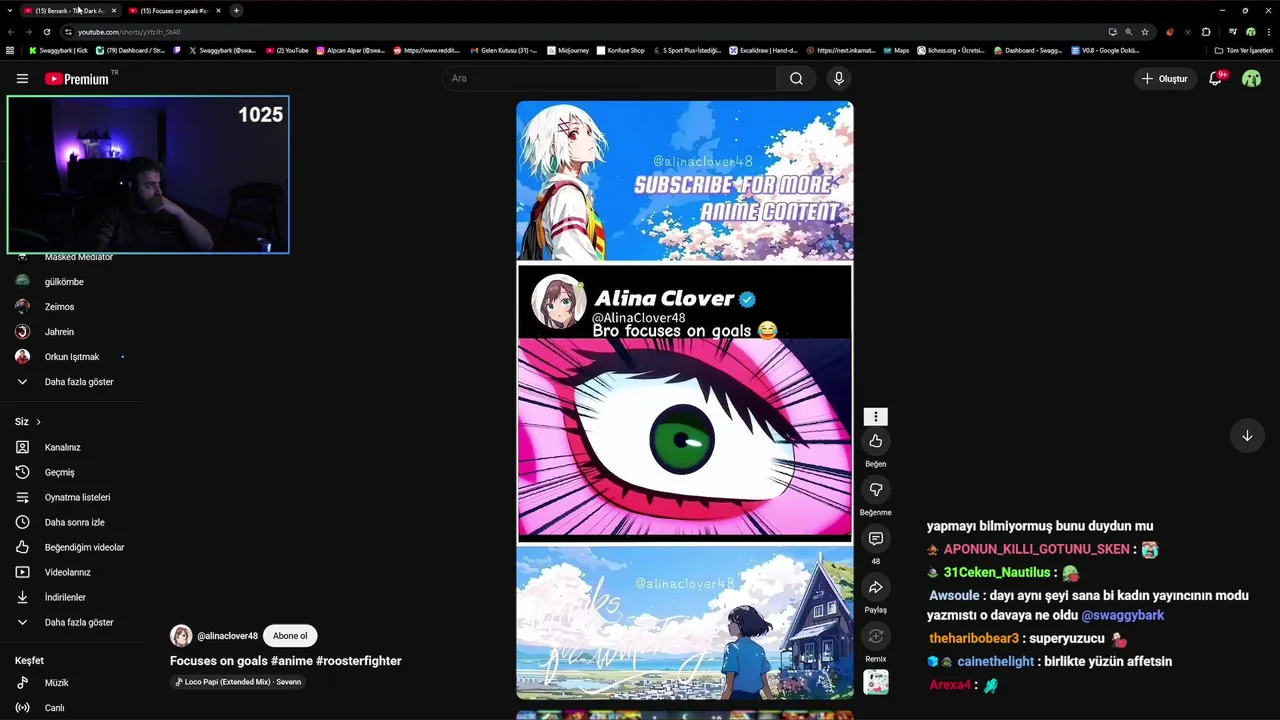This screenshot has height=720, width=1280.
Task: Open the Excalidraw bookmark
Action: [764, 50]
